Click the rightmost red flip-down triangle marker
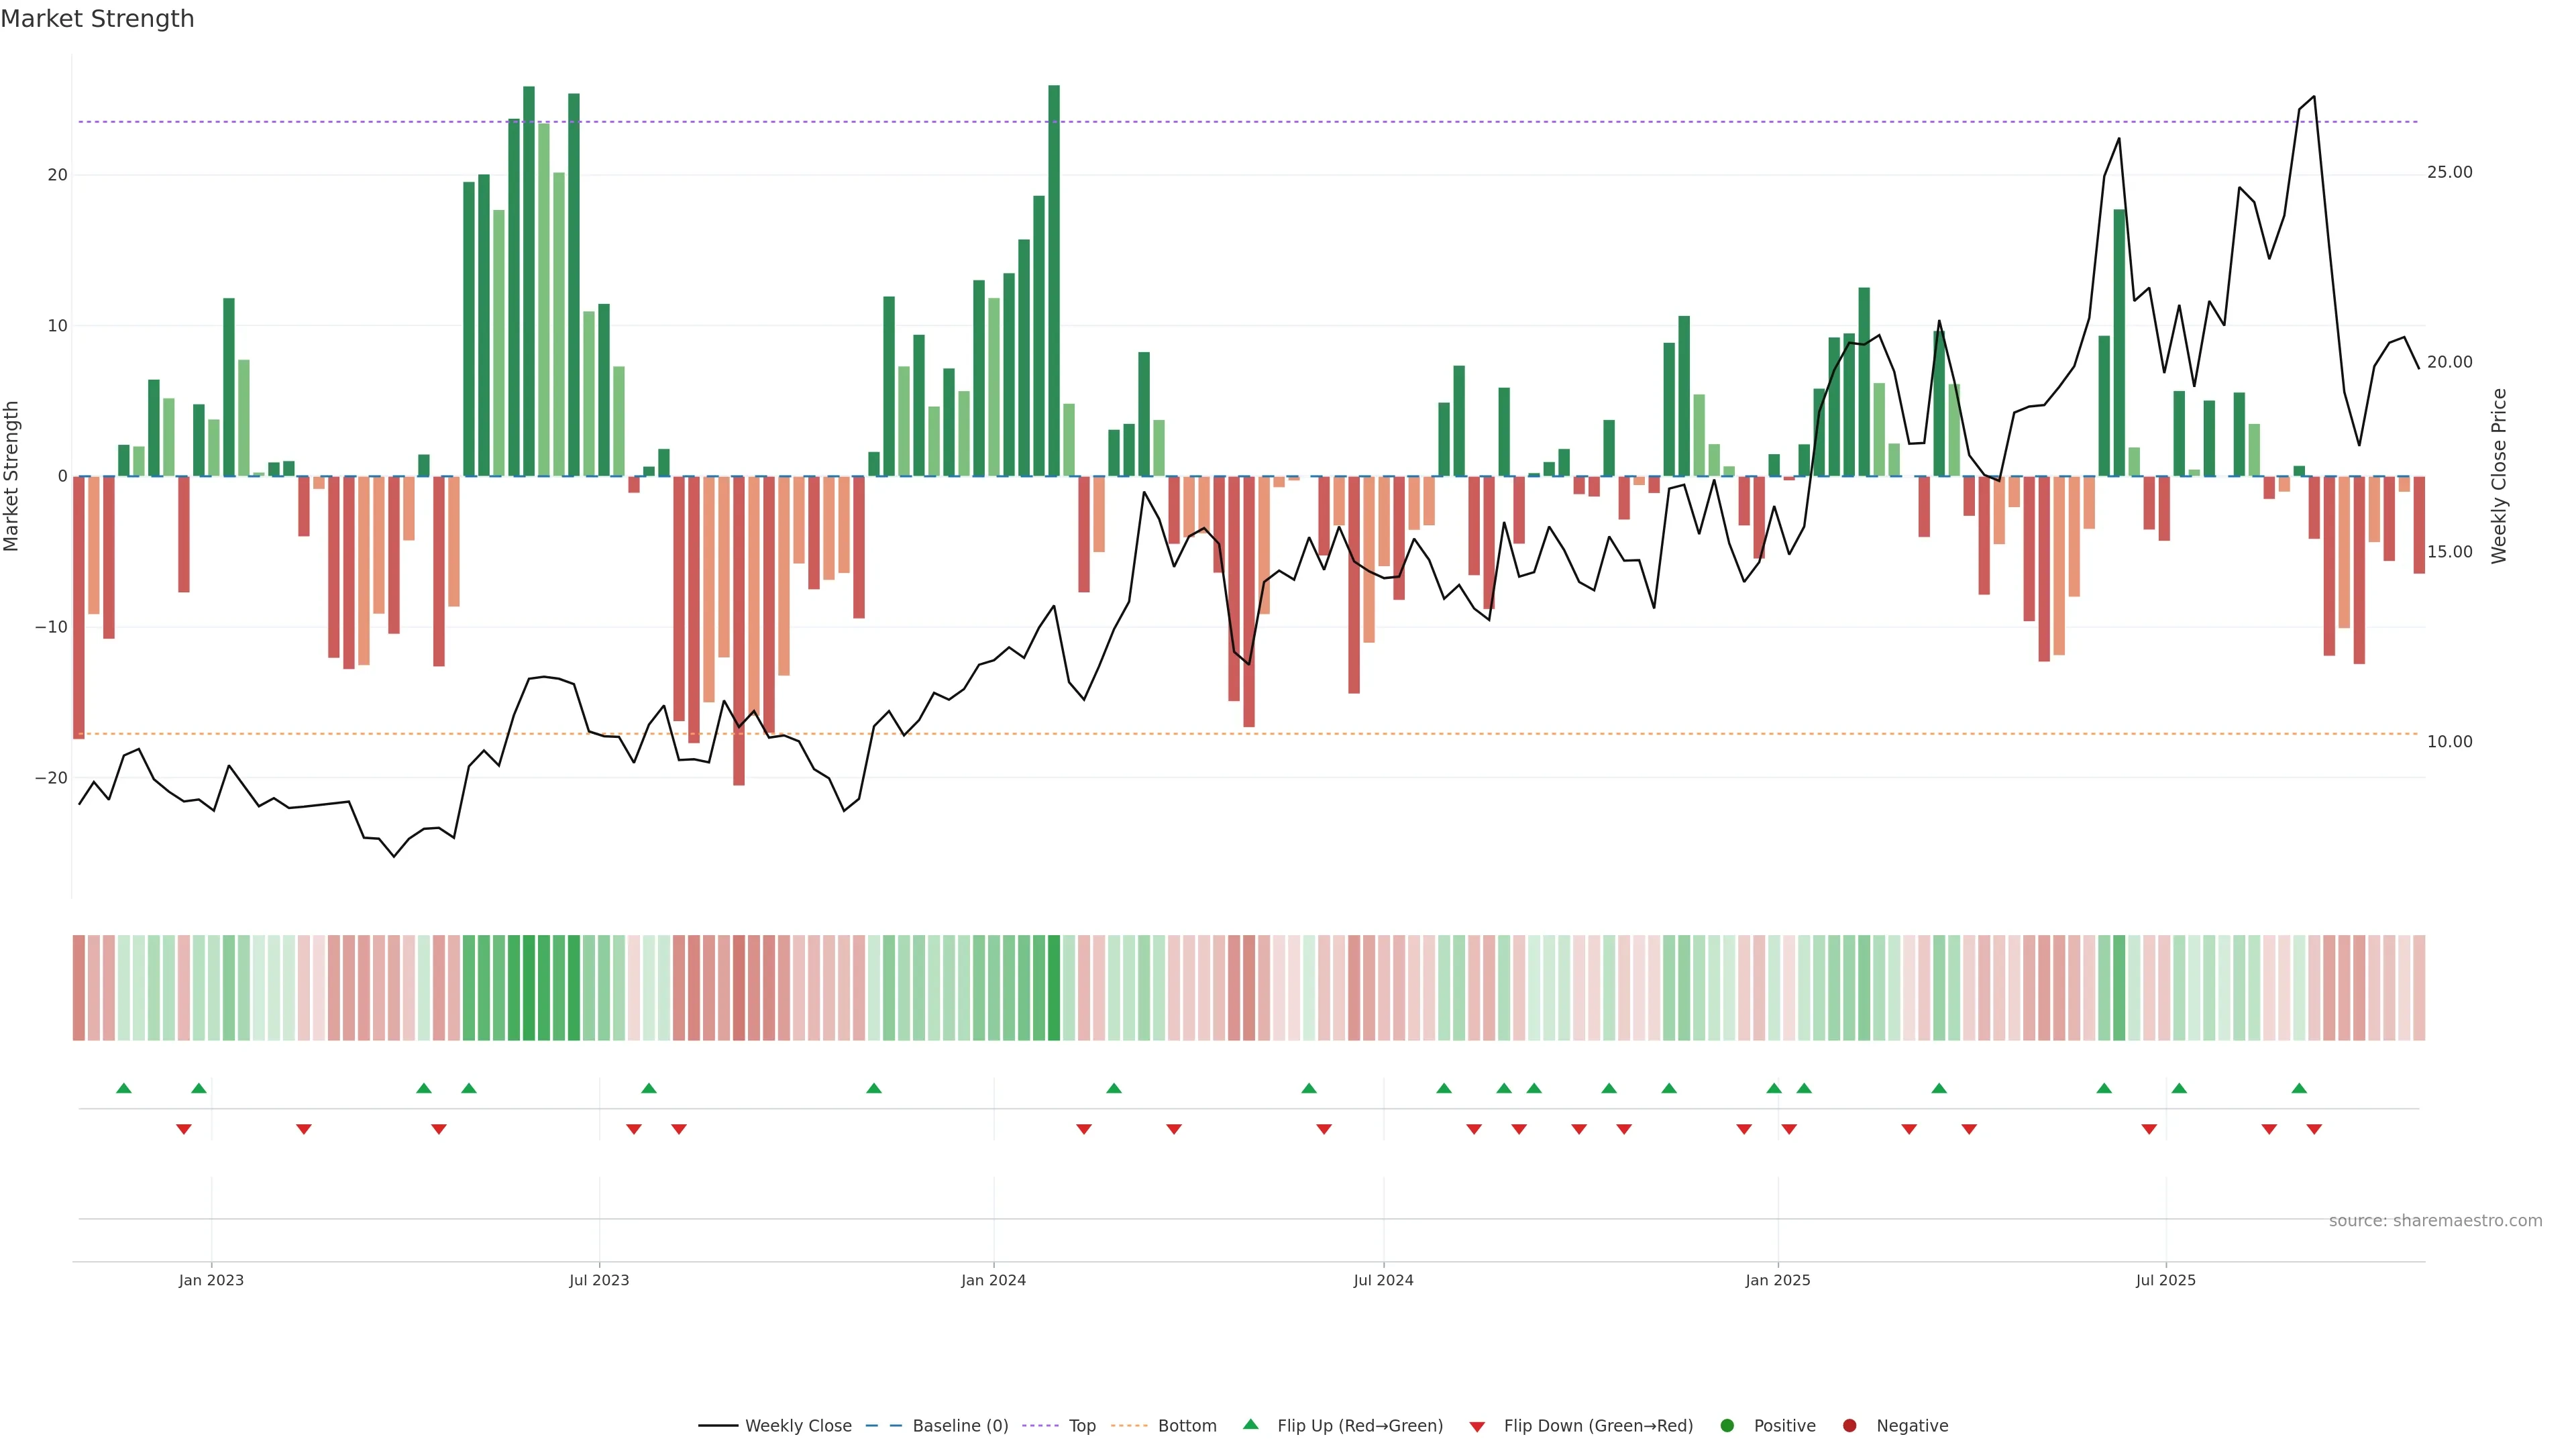Image resolution: width=2576 pixels, height=1449 pixels. tap(2314, 1129)
